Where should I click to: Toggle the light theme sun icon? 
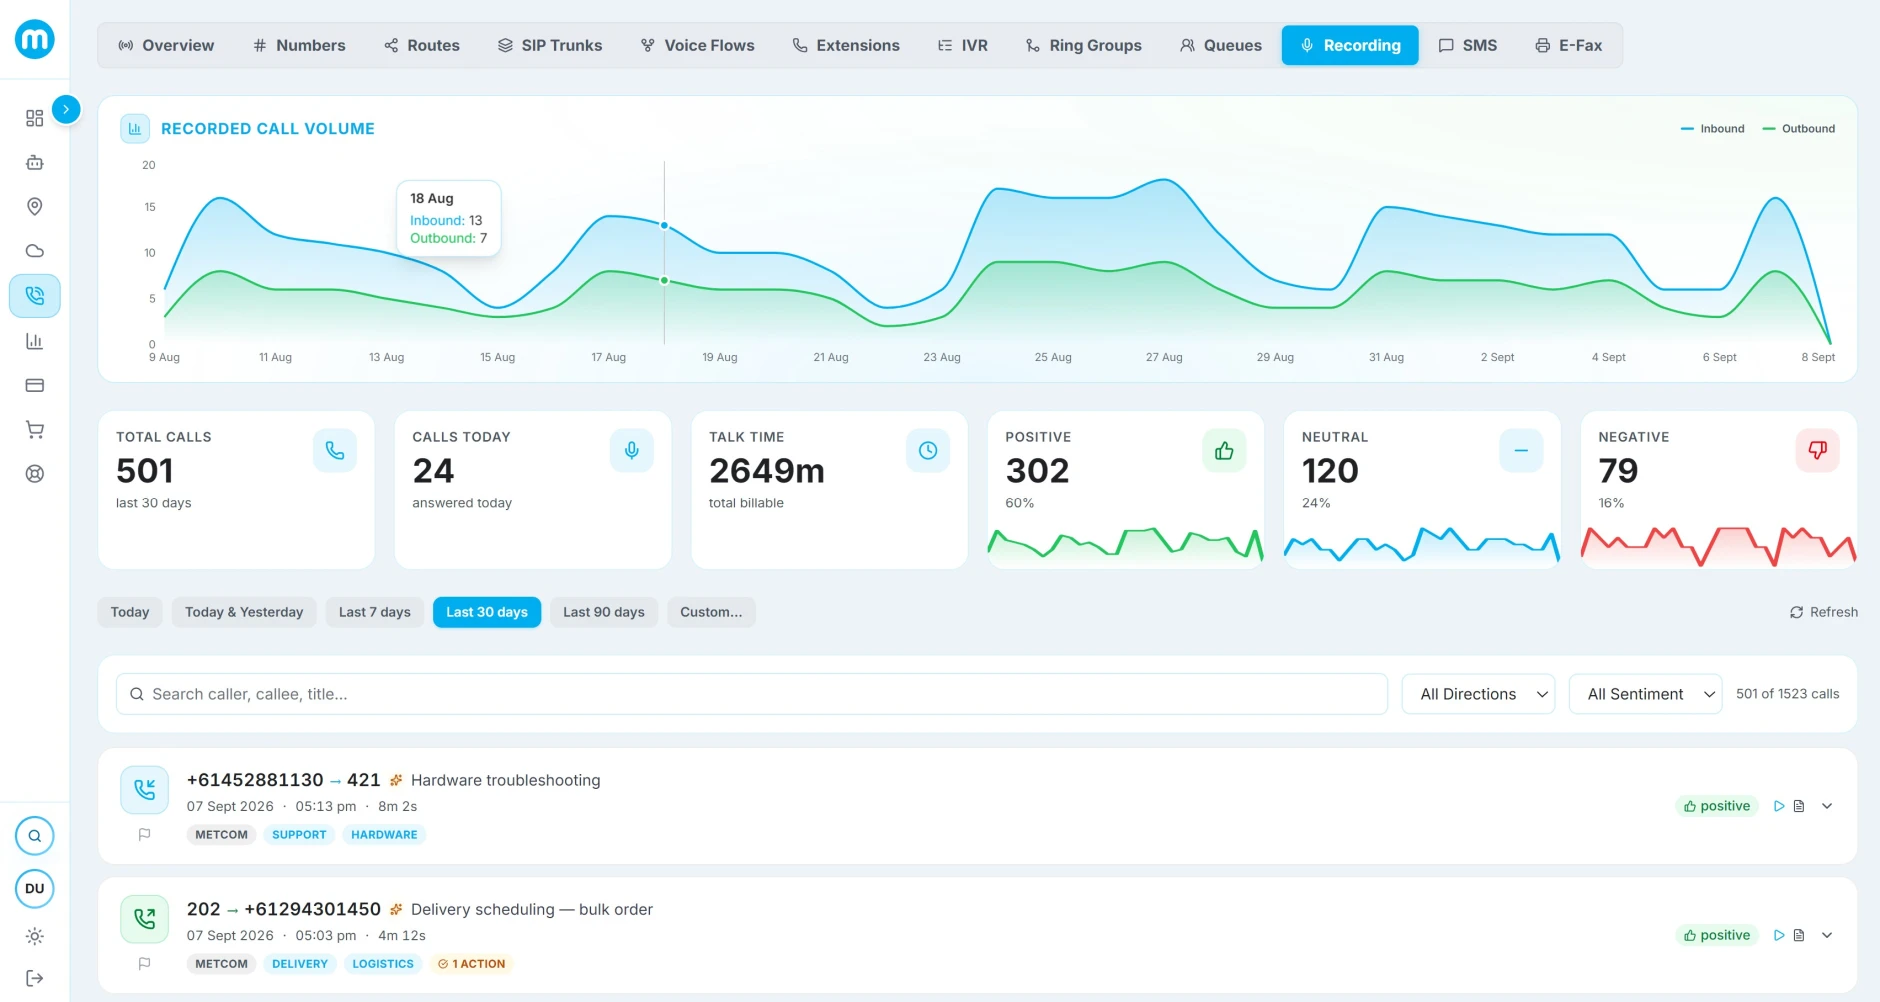[35, 937]
